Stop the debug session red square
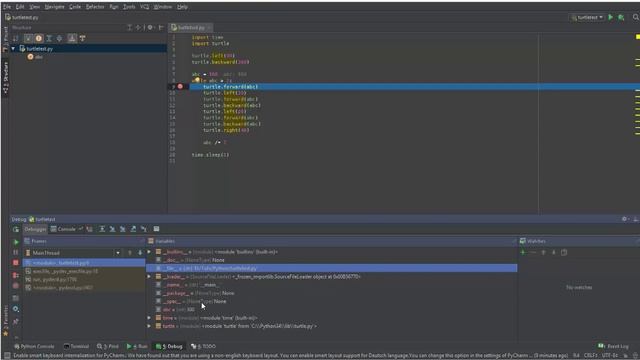Screen dimensions: 640x360 click(16, 263)
